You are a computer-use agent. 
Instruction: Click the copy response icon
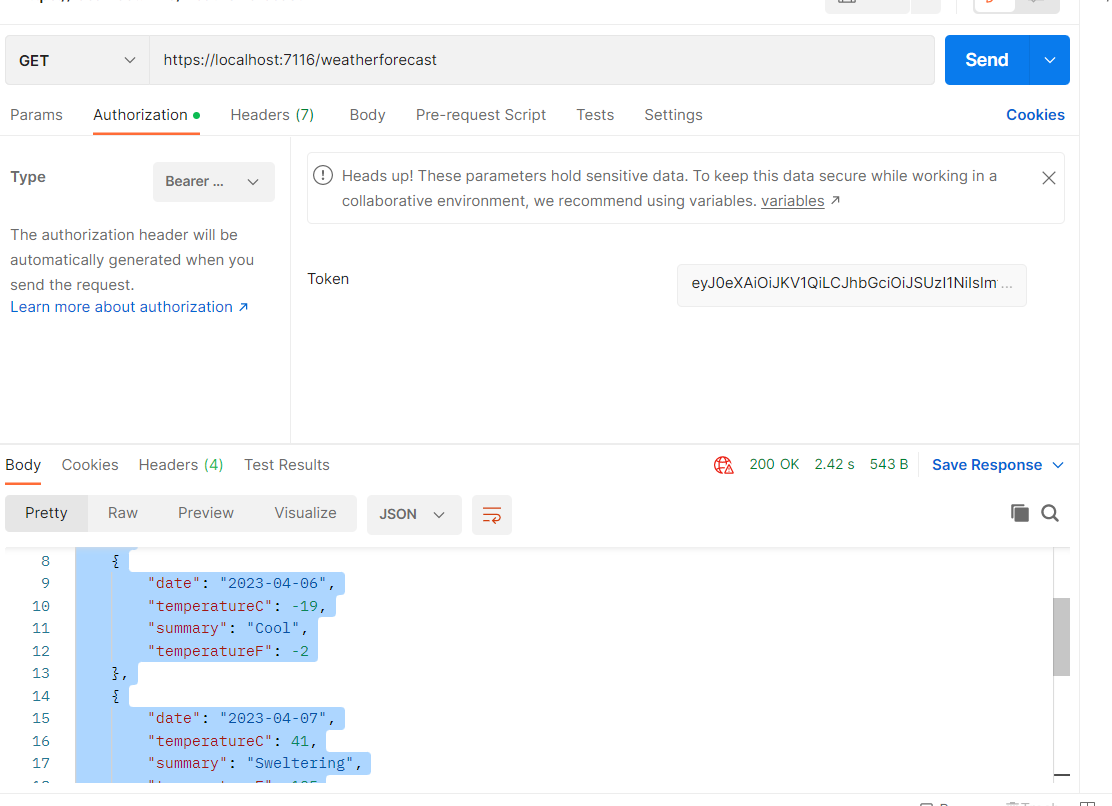1019,513
